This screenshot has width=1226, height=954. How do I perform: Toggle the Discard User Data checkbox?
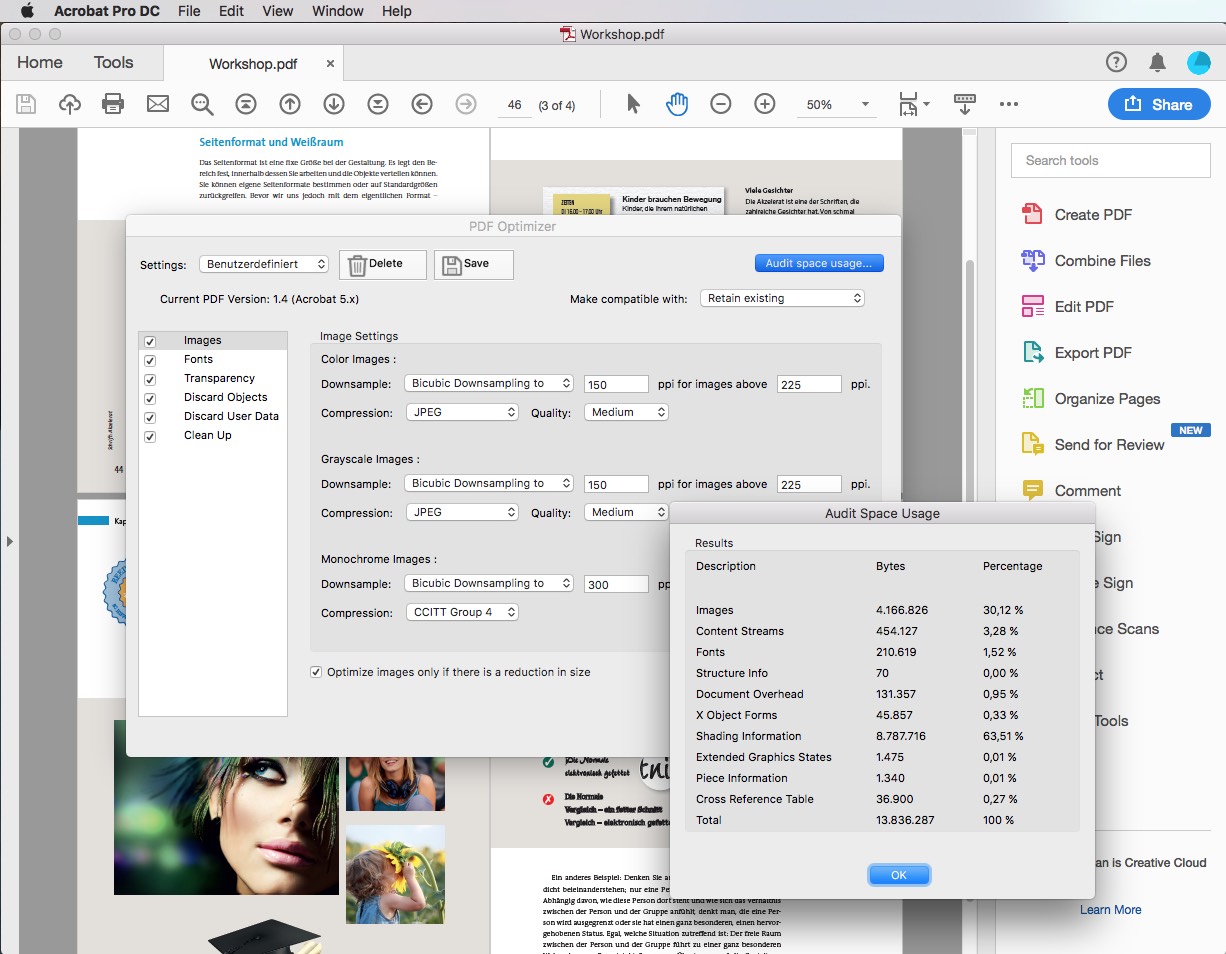pos(150,417)
